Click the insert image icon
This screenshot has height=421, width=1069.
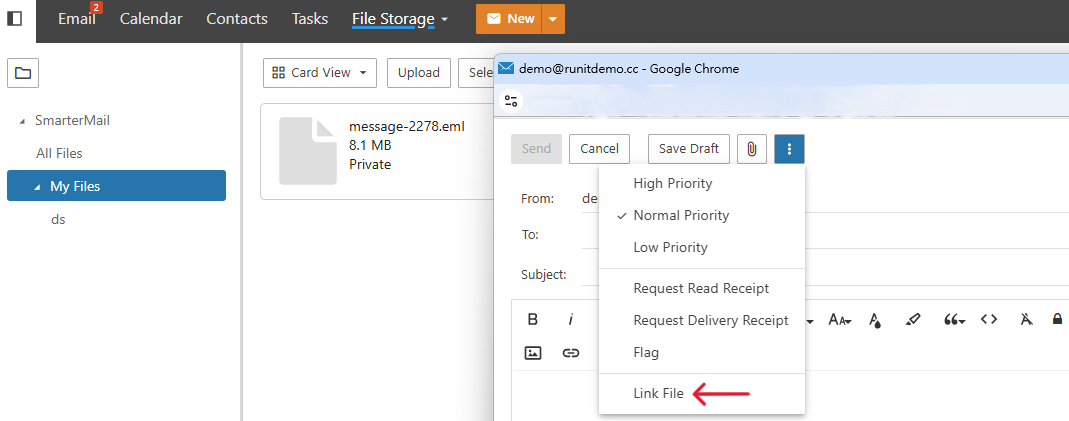[533, 353]
